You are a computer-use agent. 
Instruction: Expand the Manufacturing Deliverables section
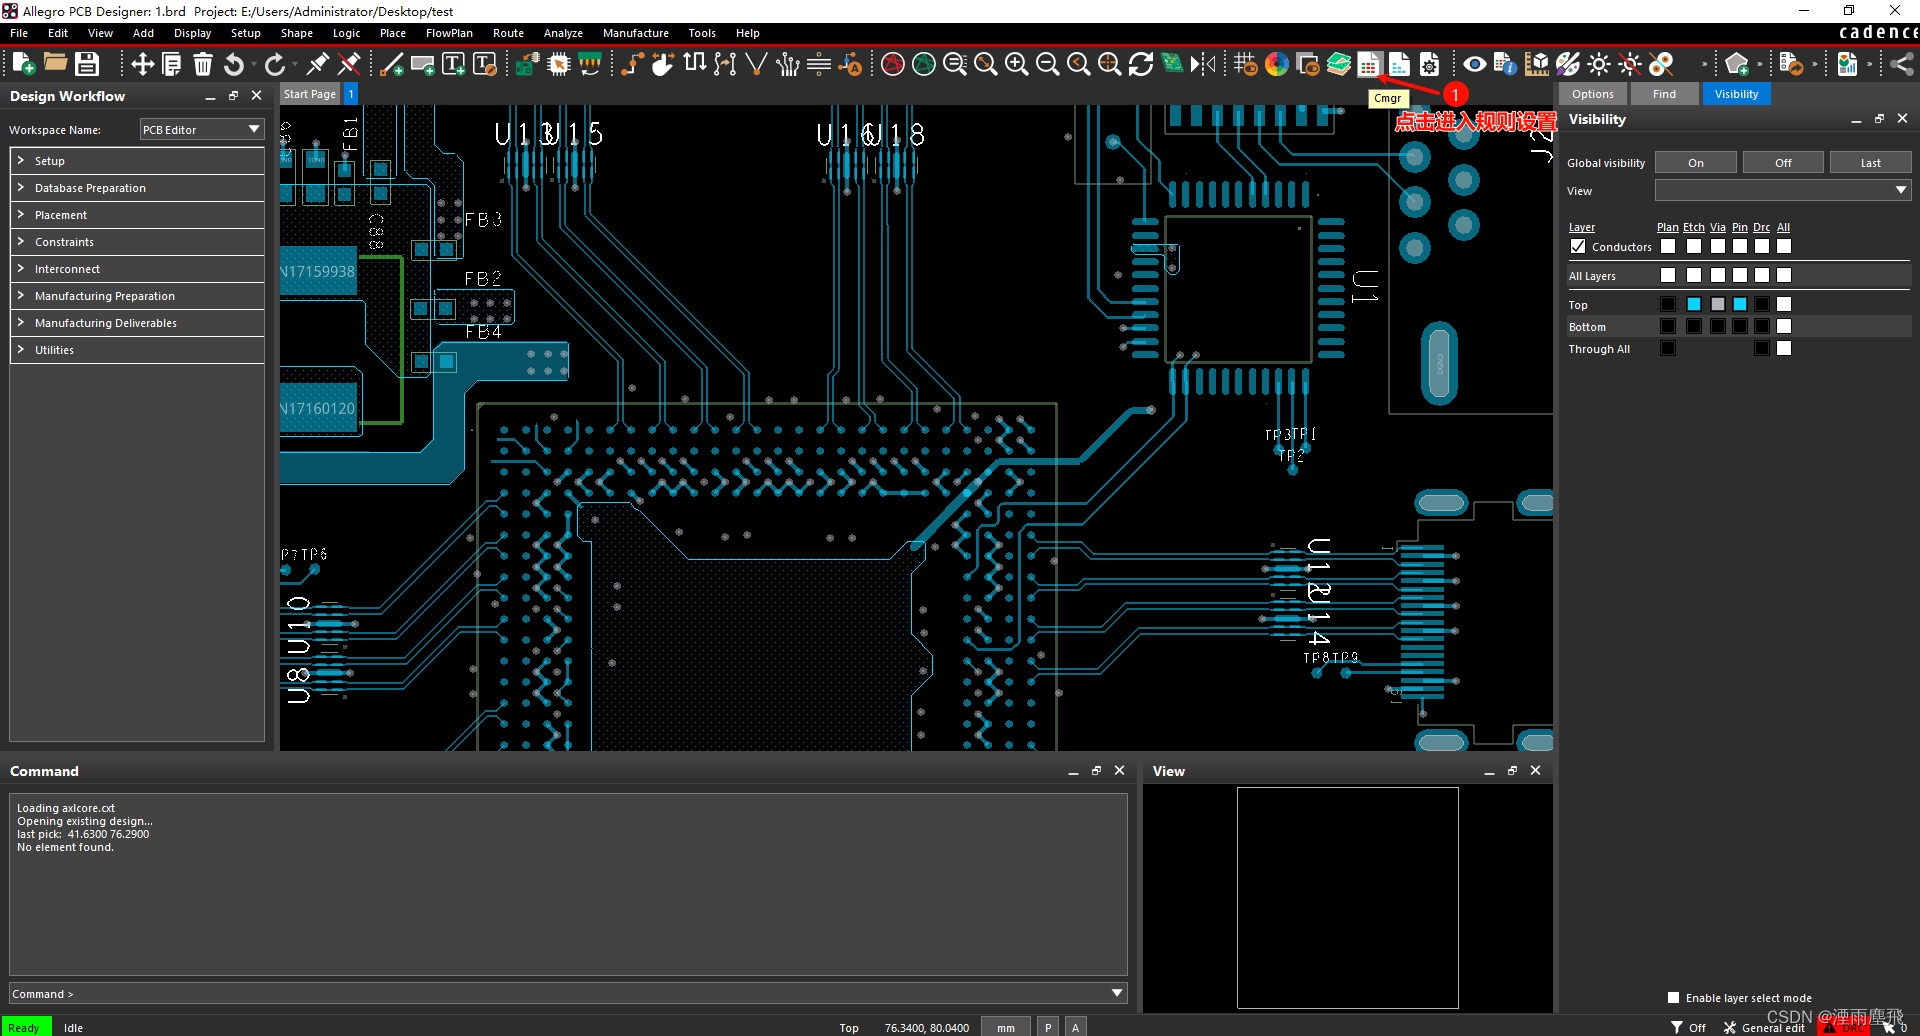[x=137, y=323]
